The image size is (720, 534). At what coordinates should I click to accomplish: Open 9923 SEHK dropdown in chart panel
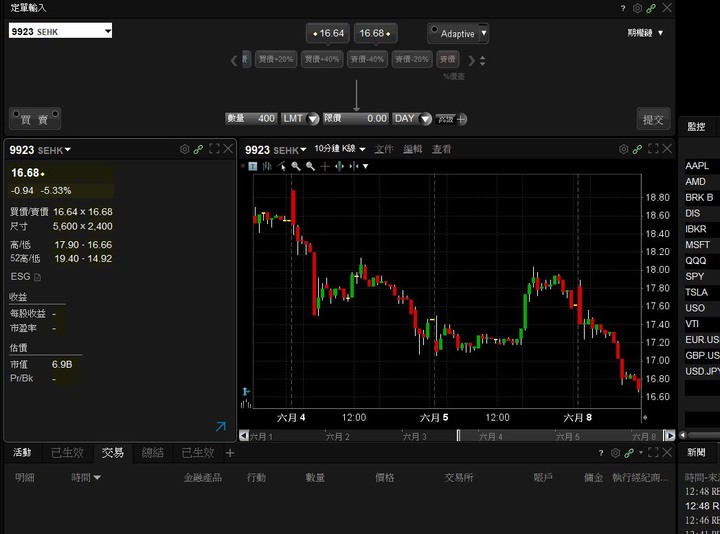(x=303, y=150)
